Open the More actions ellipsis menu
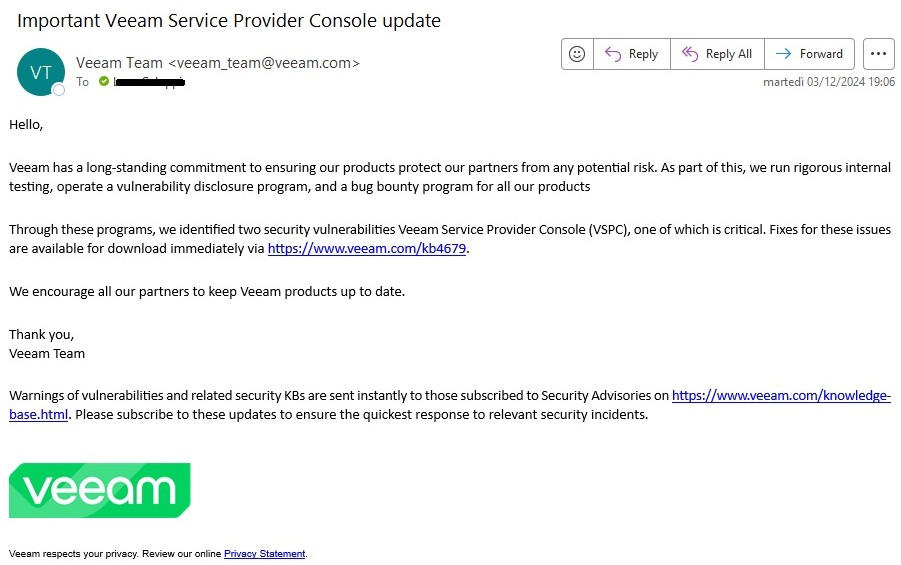Viewport: 901px width, 565px height. pos(878,54)
